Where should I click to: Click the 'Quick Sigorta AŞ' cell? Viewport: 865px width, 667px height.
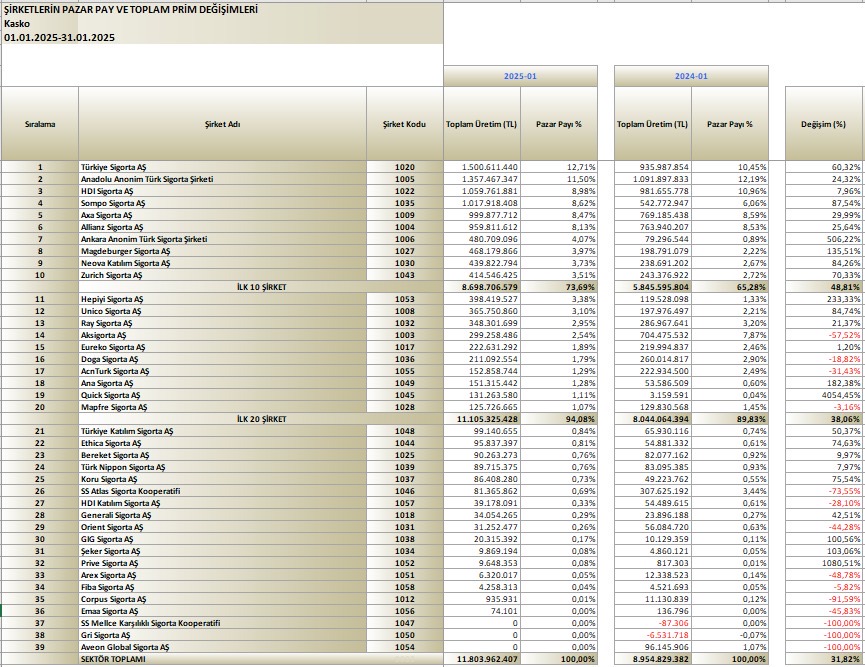coord(222,395)
